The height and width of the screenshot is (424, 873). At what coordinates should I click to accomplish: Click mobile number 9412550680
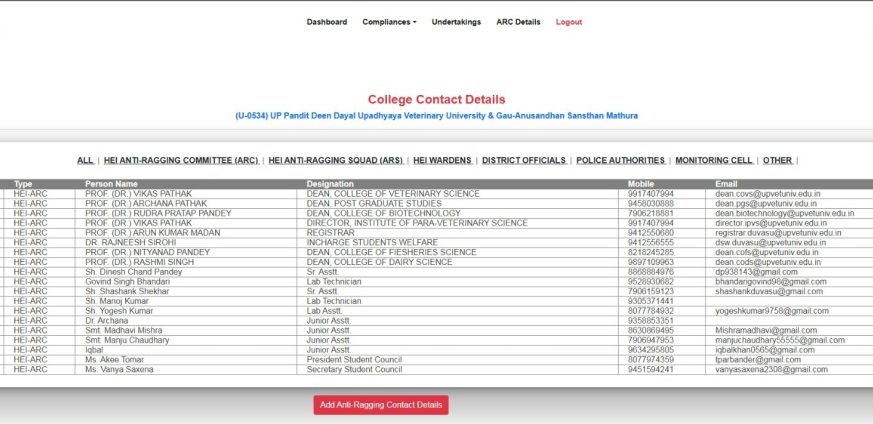click(651, 233)
